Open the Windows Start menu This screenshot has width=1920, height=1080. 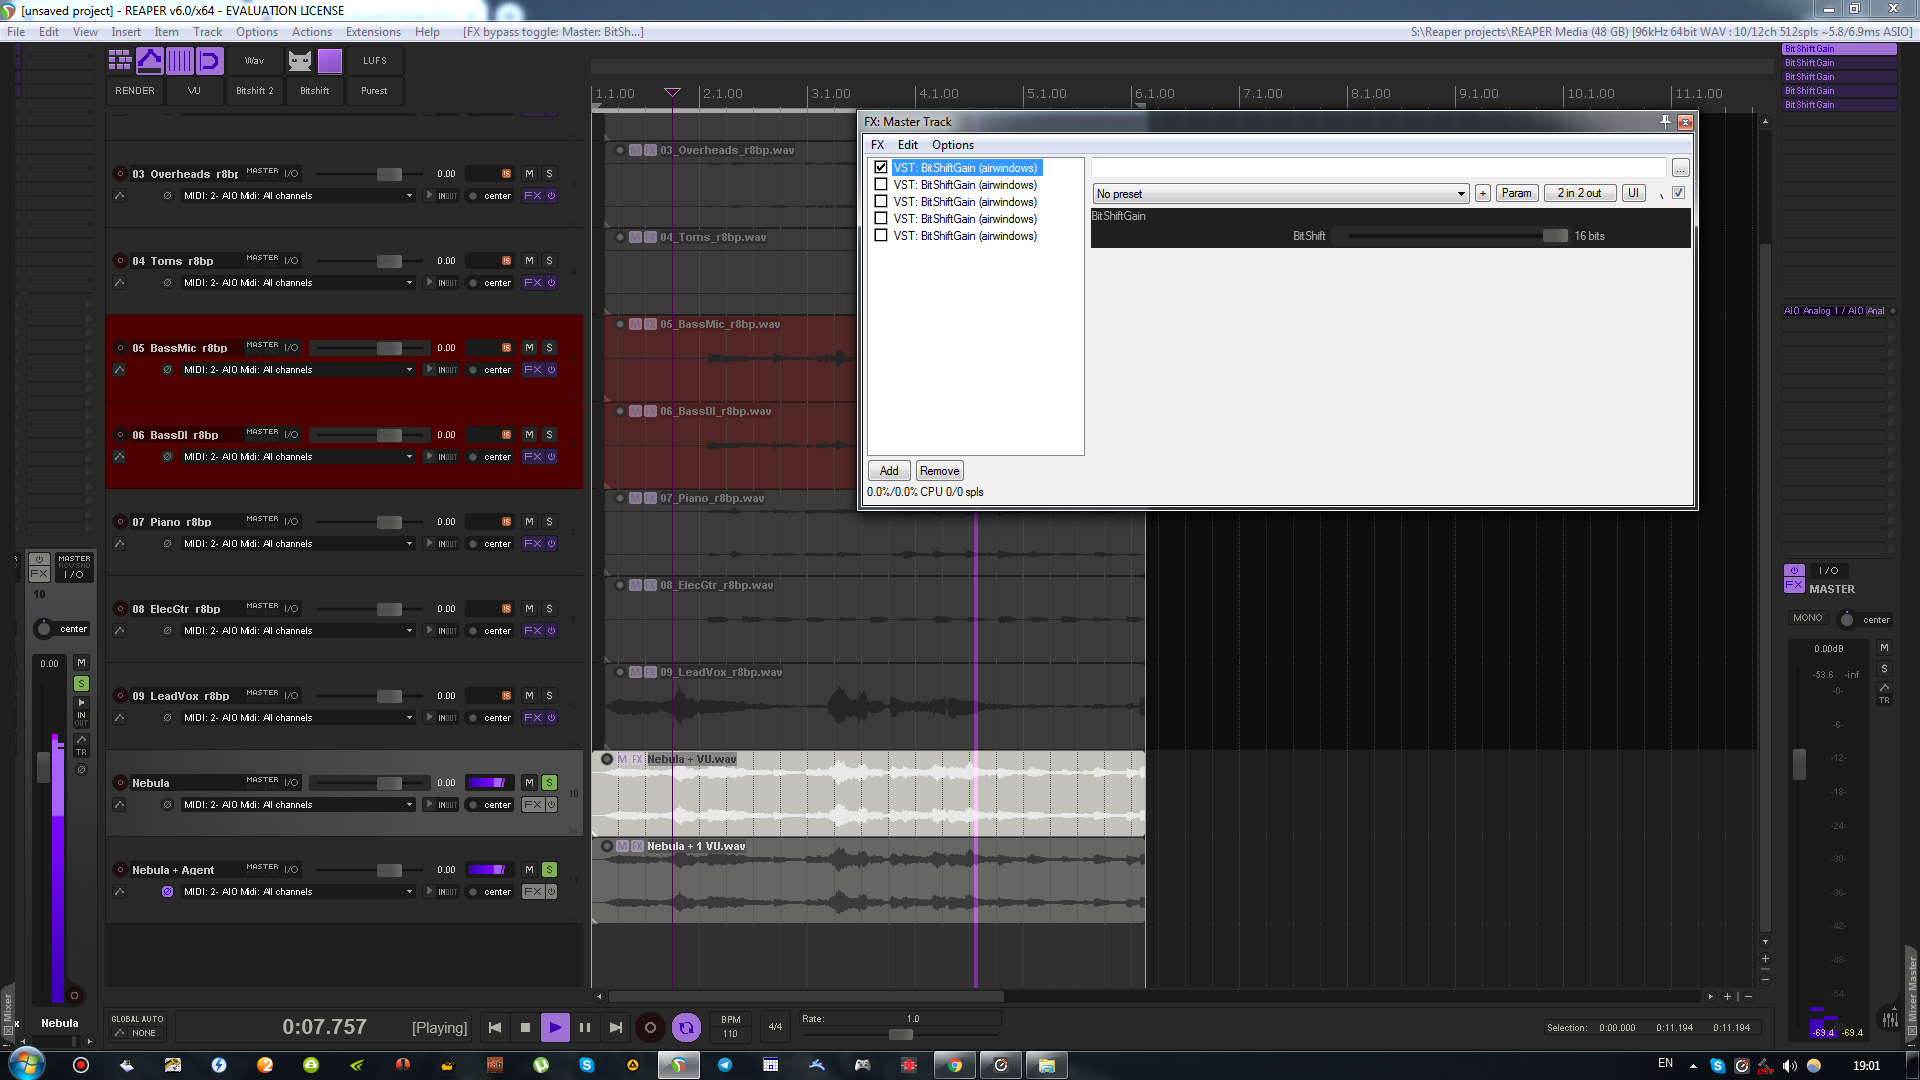(x=27, y=1064)
